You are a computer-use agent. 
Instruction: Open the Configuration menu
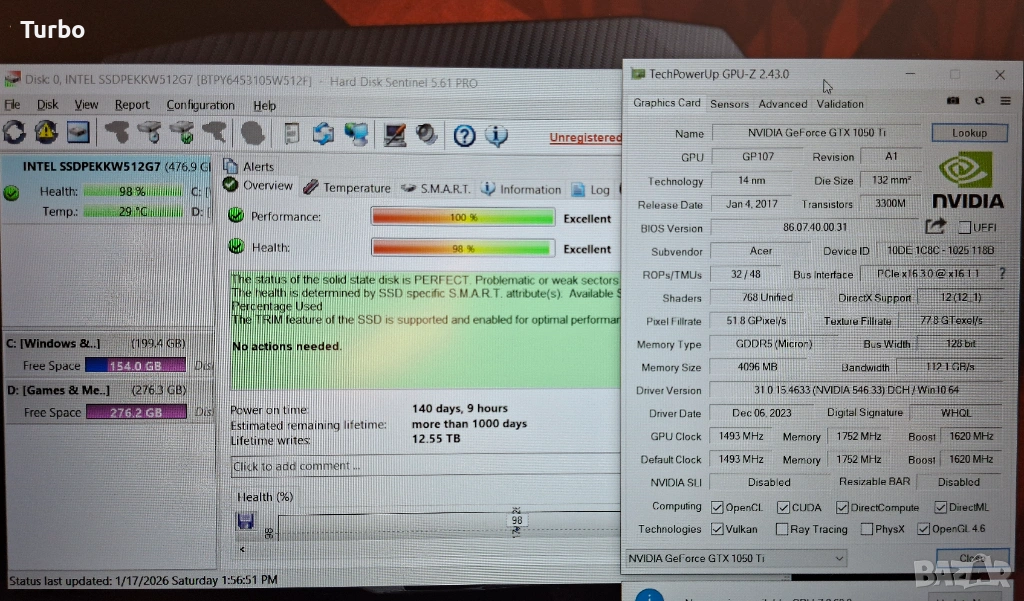click(200, 105)
